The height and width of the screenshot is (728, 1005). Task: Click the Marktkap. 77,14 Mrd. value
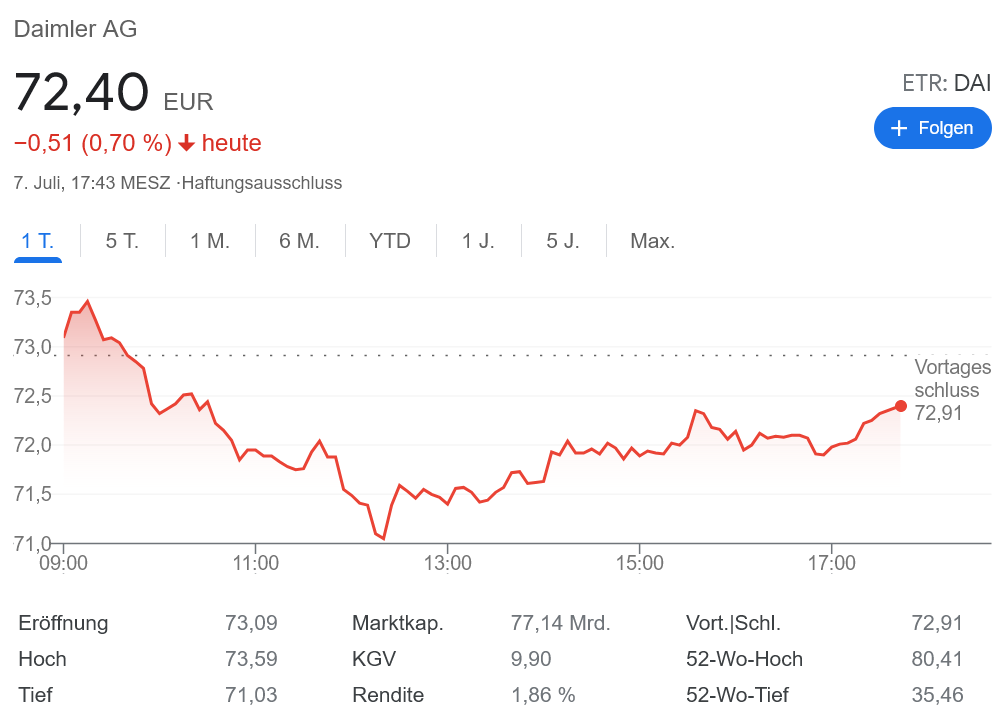point(560,623)
